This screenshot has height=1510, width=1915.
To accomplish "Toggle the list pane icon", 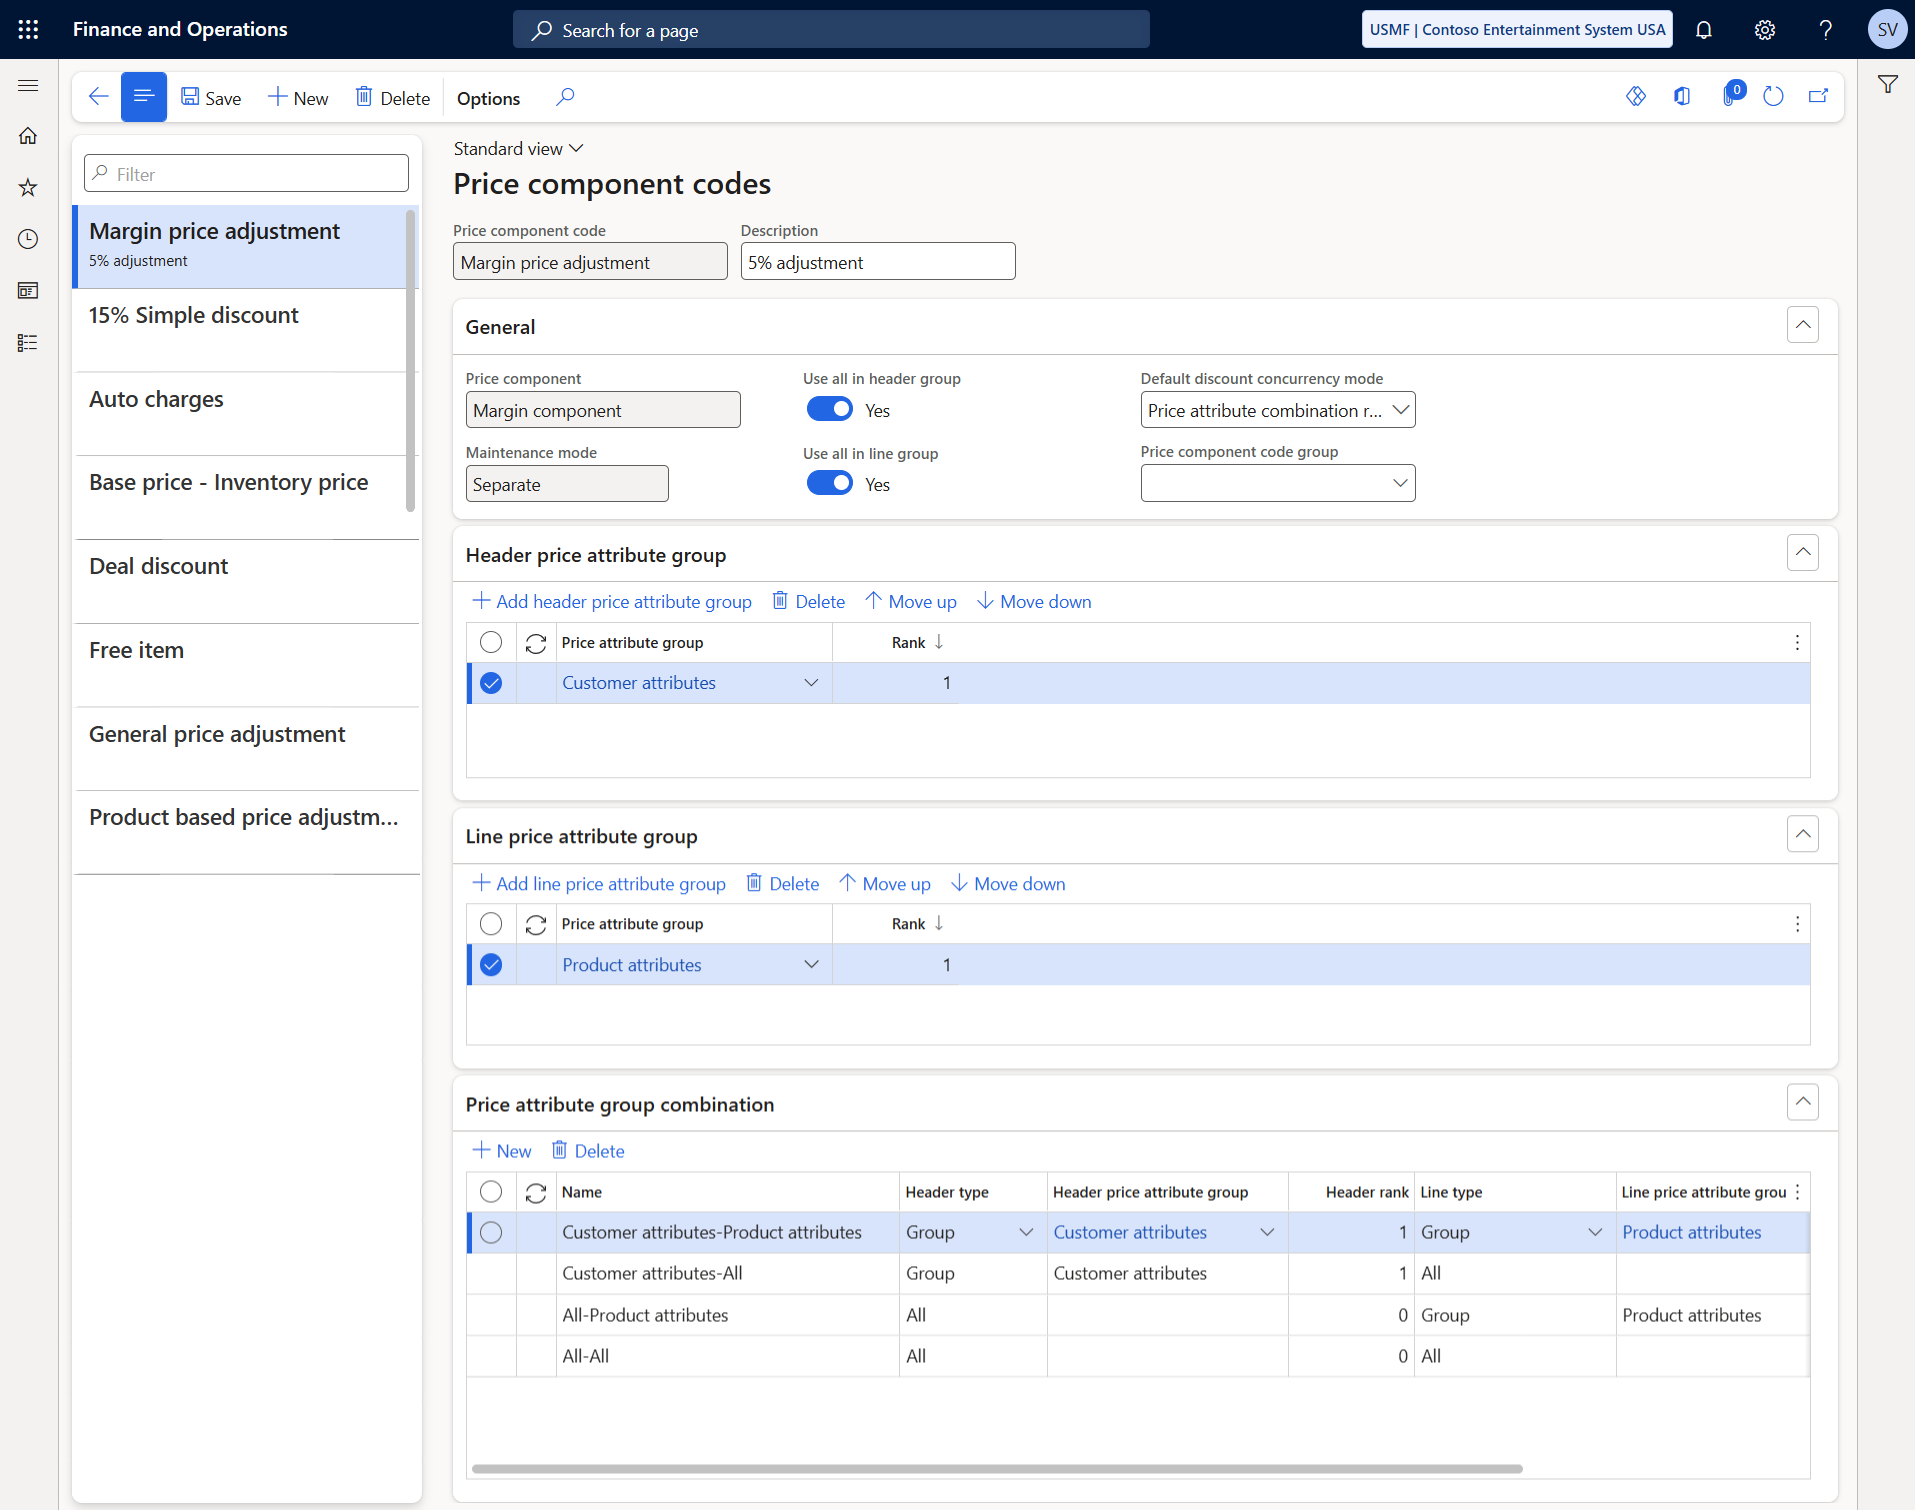I will coord(144,97).
